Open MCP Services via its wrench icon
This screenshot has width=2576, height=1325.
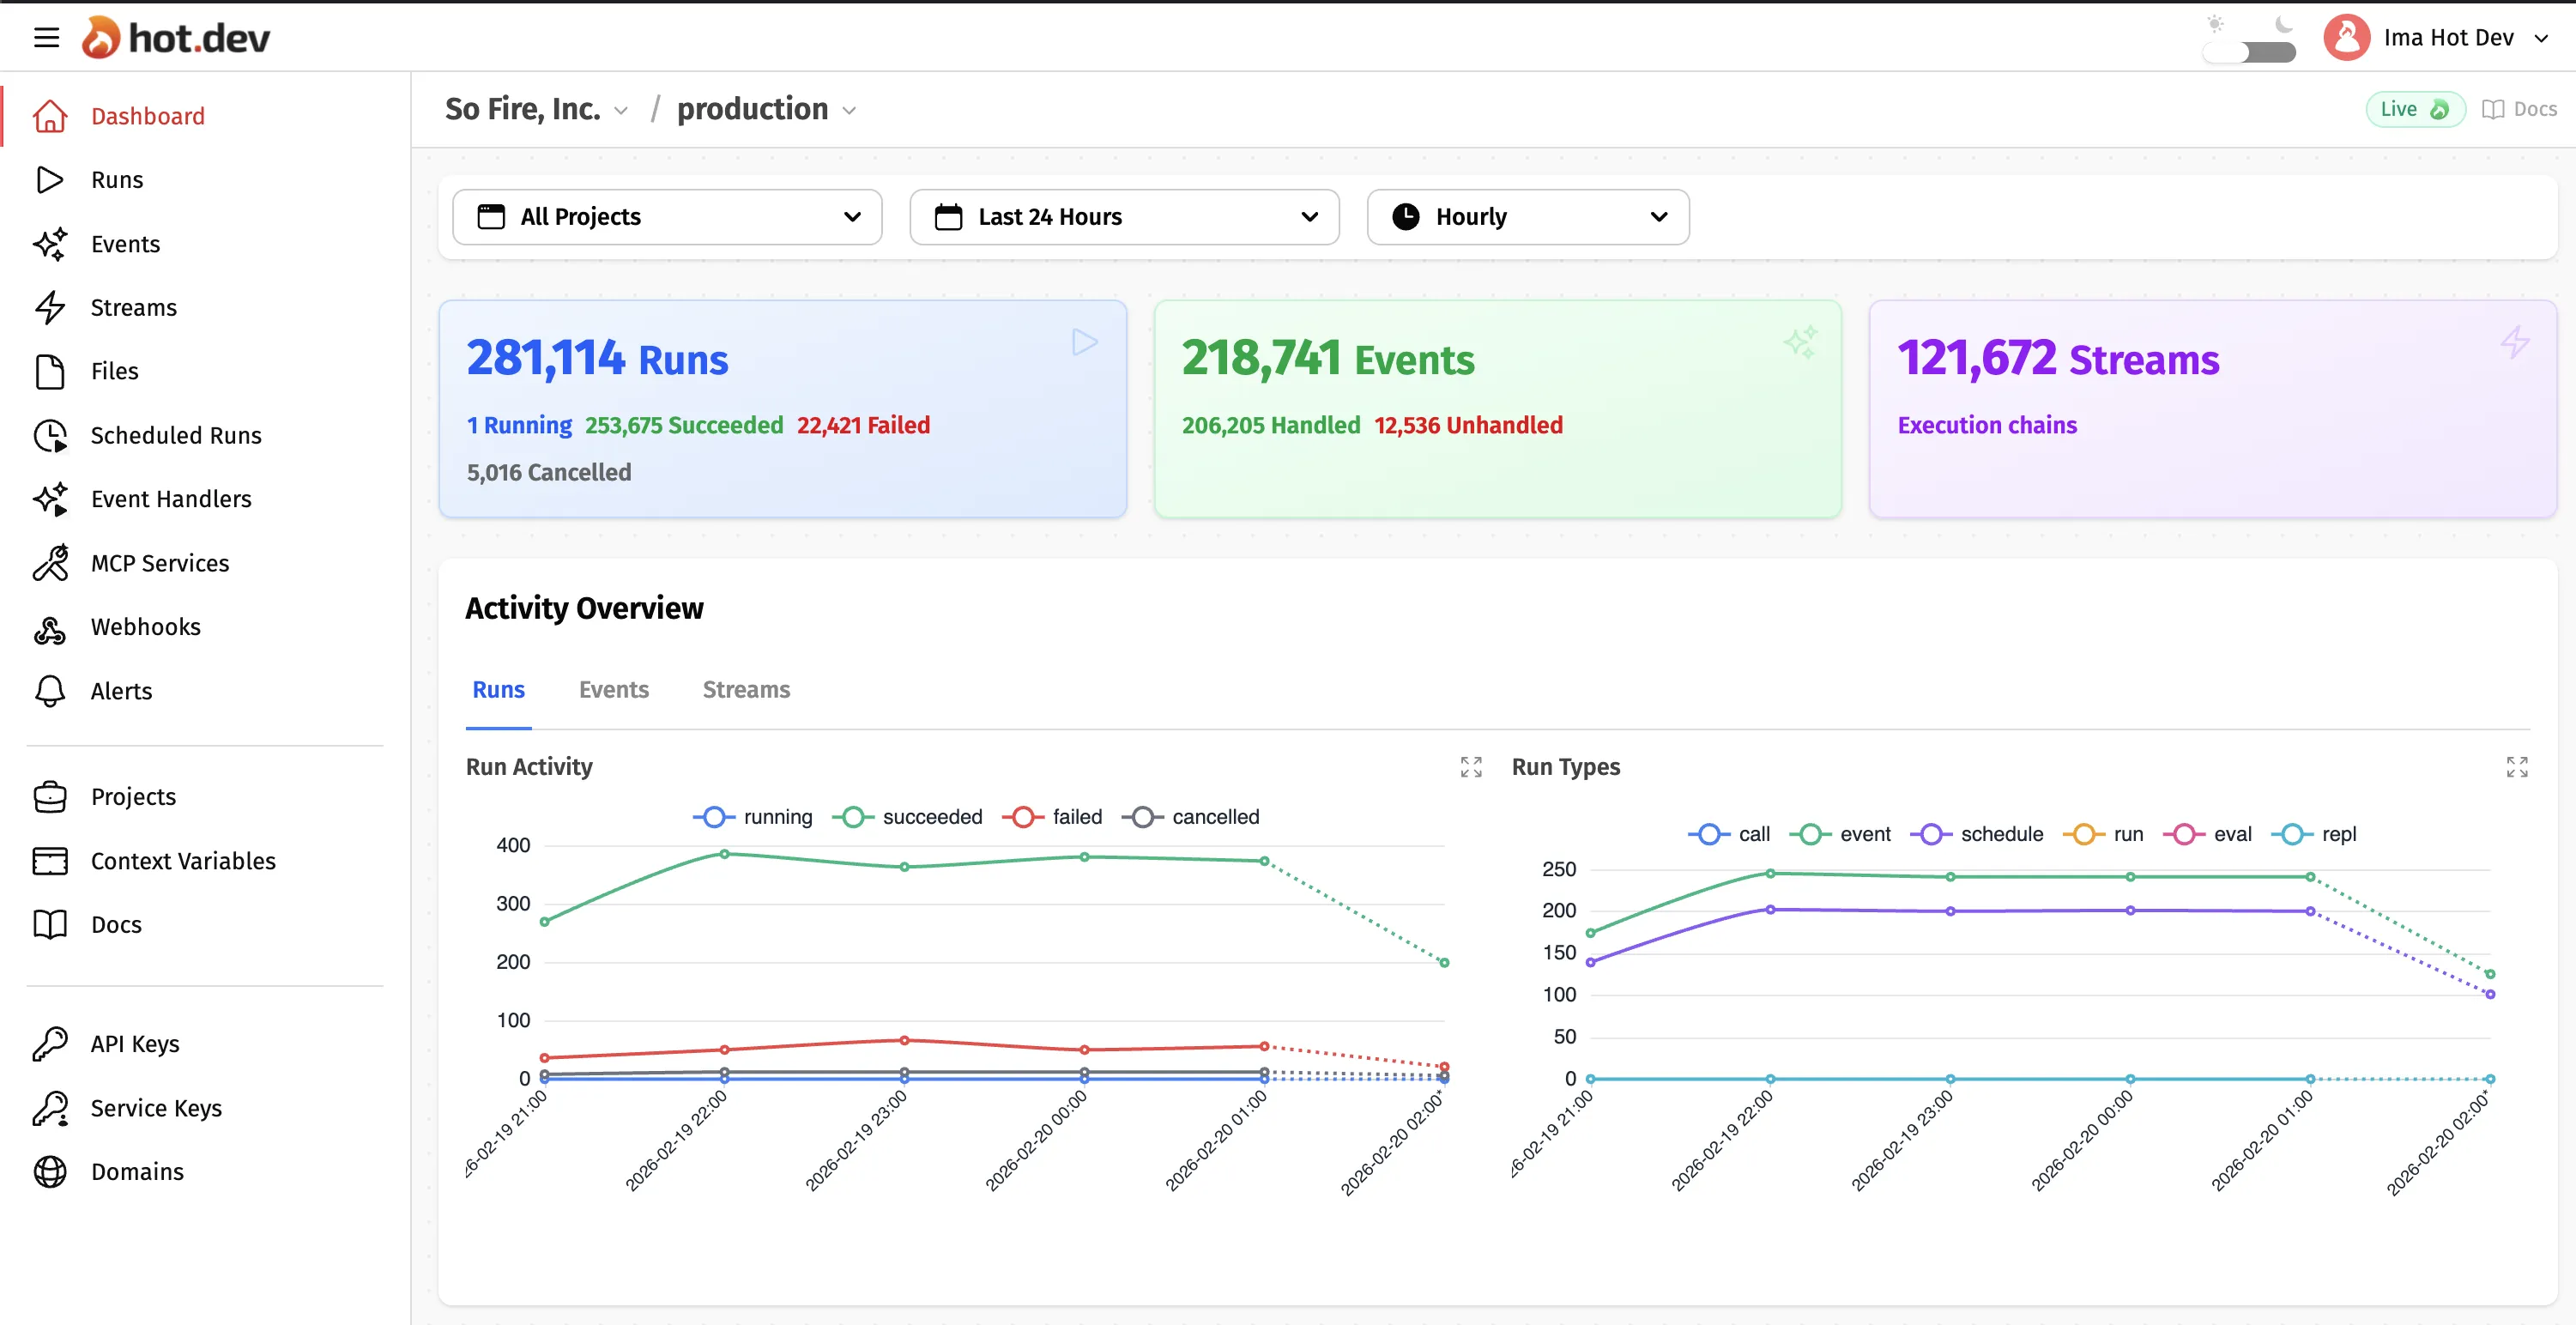coord(51,562)
